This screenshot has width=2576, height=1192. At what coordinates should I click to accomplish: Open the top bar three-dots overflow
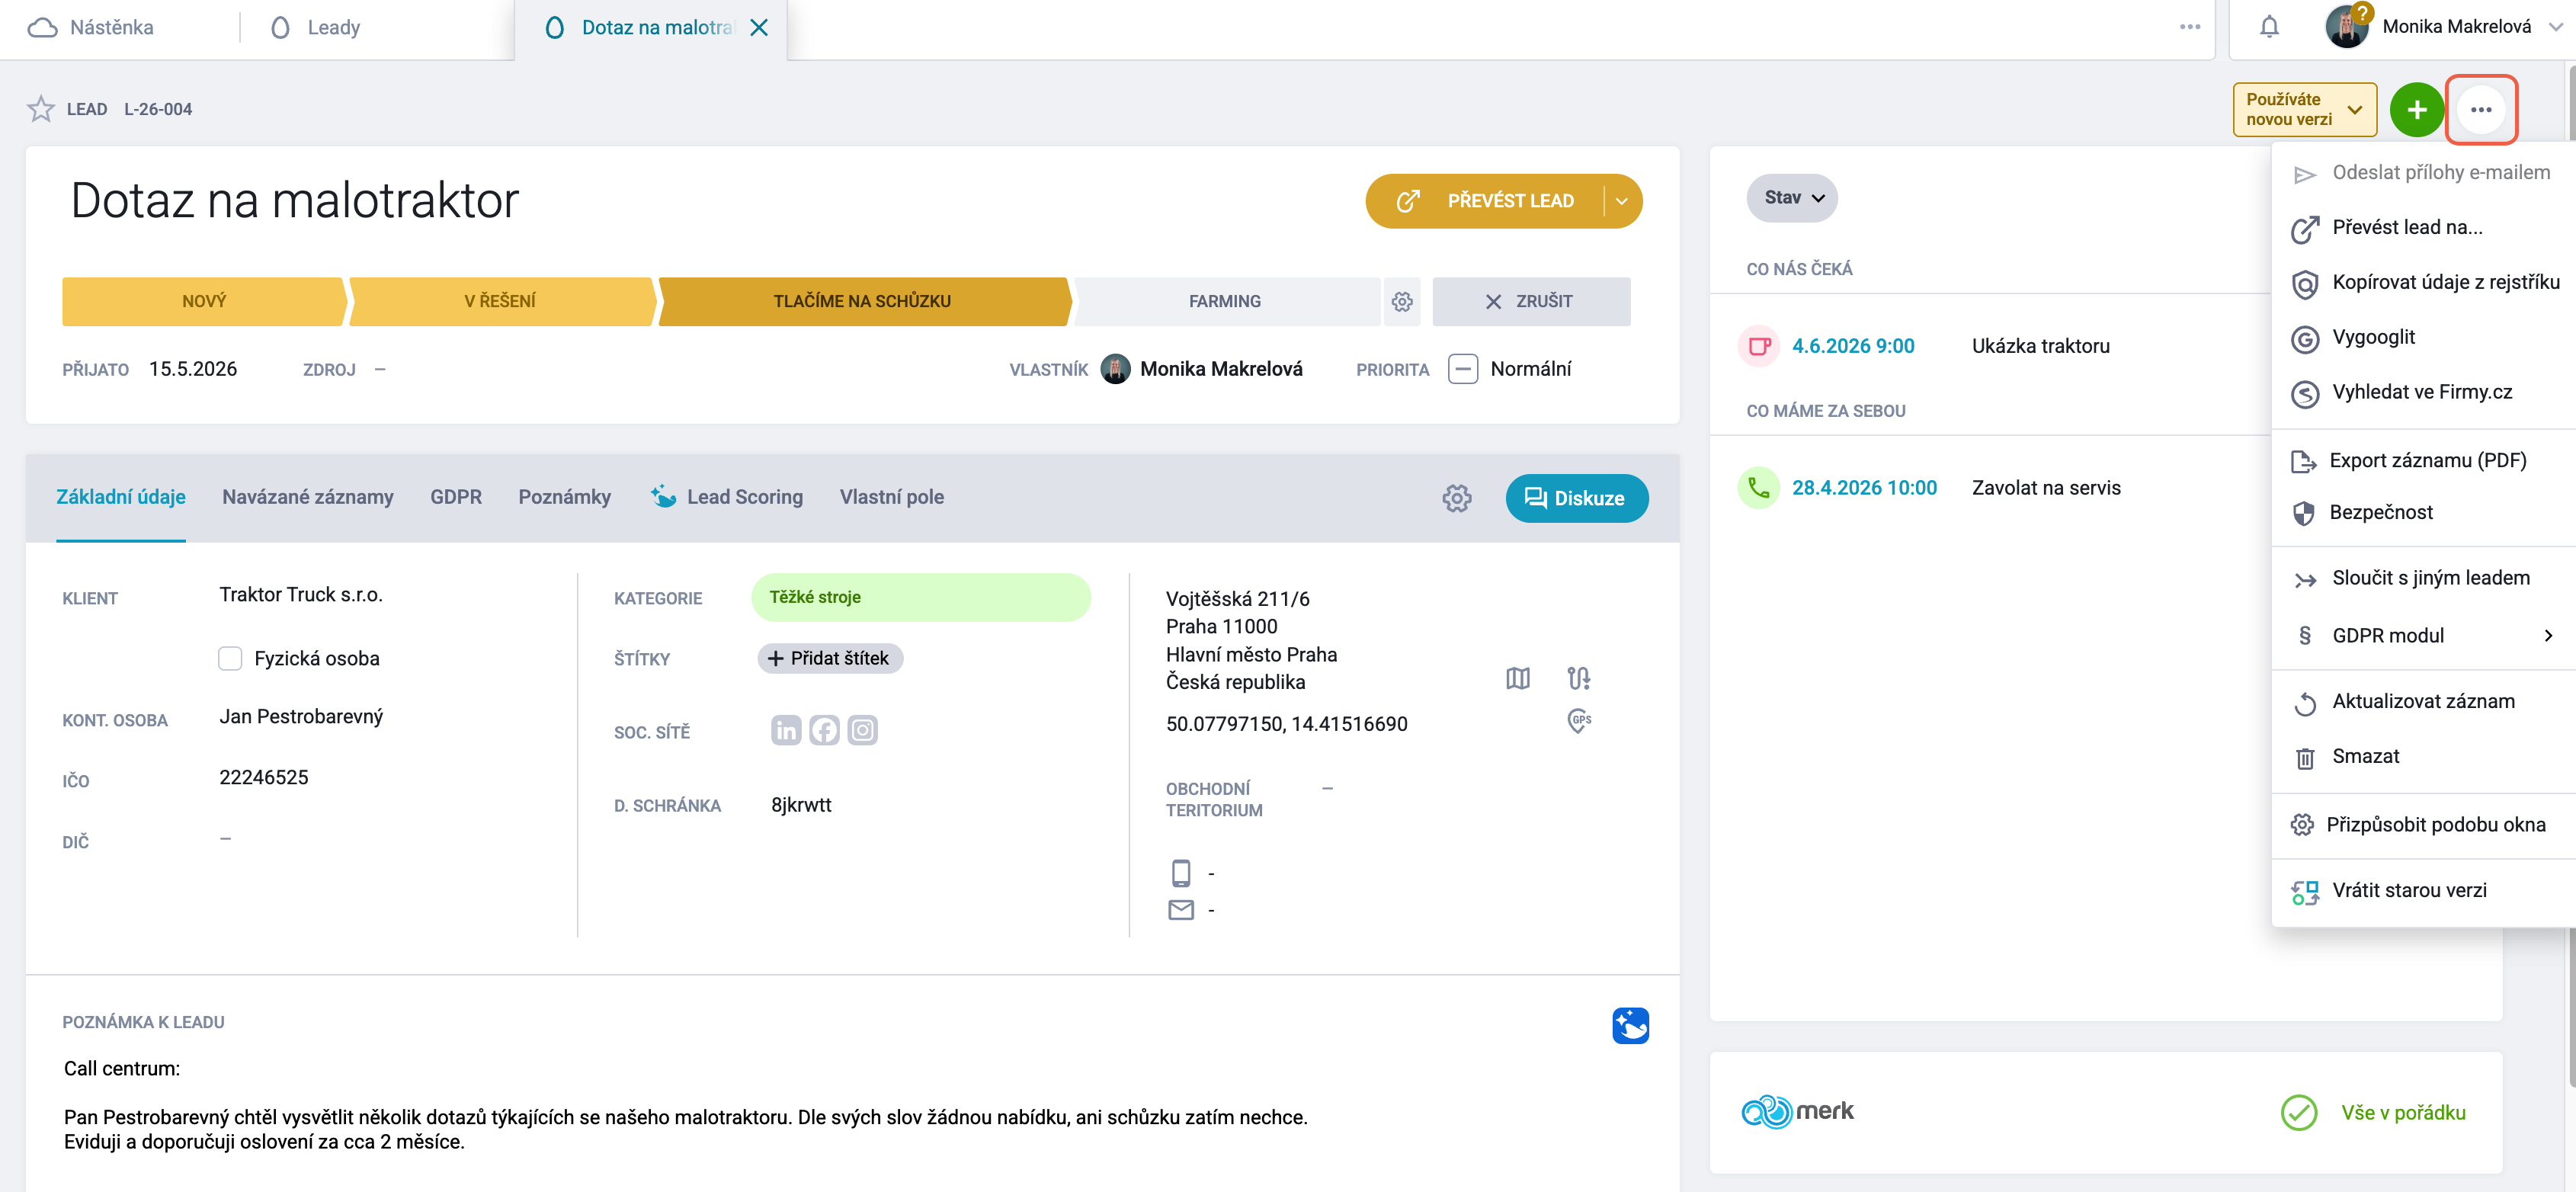(2189, 27)
